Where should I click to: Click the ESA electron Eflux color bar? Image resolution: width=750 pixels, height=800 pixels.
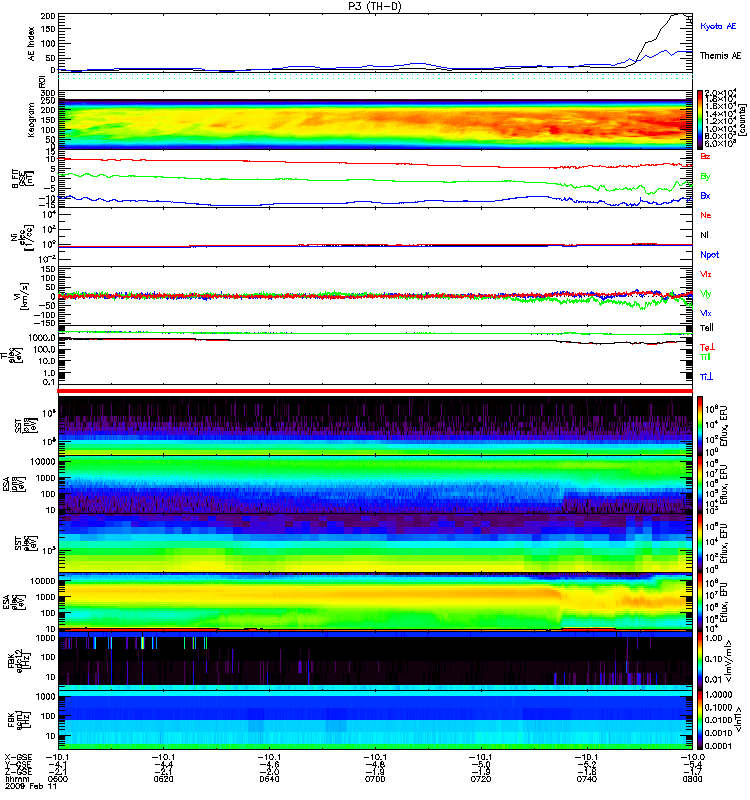700,603
